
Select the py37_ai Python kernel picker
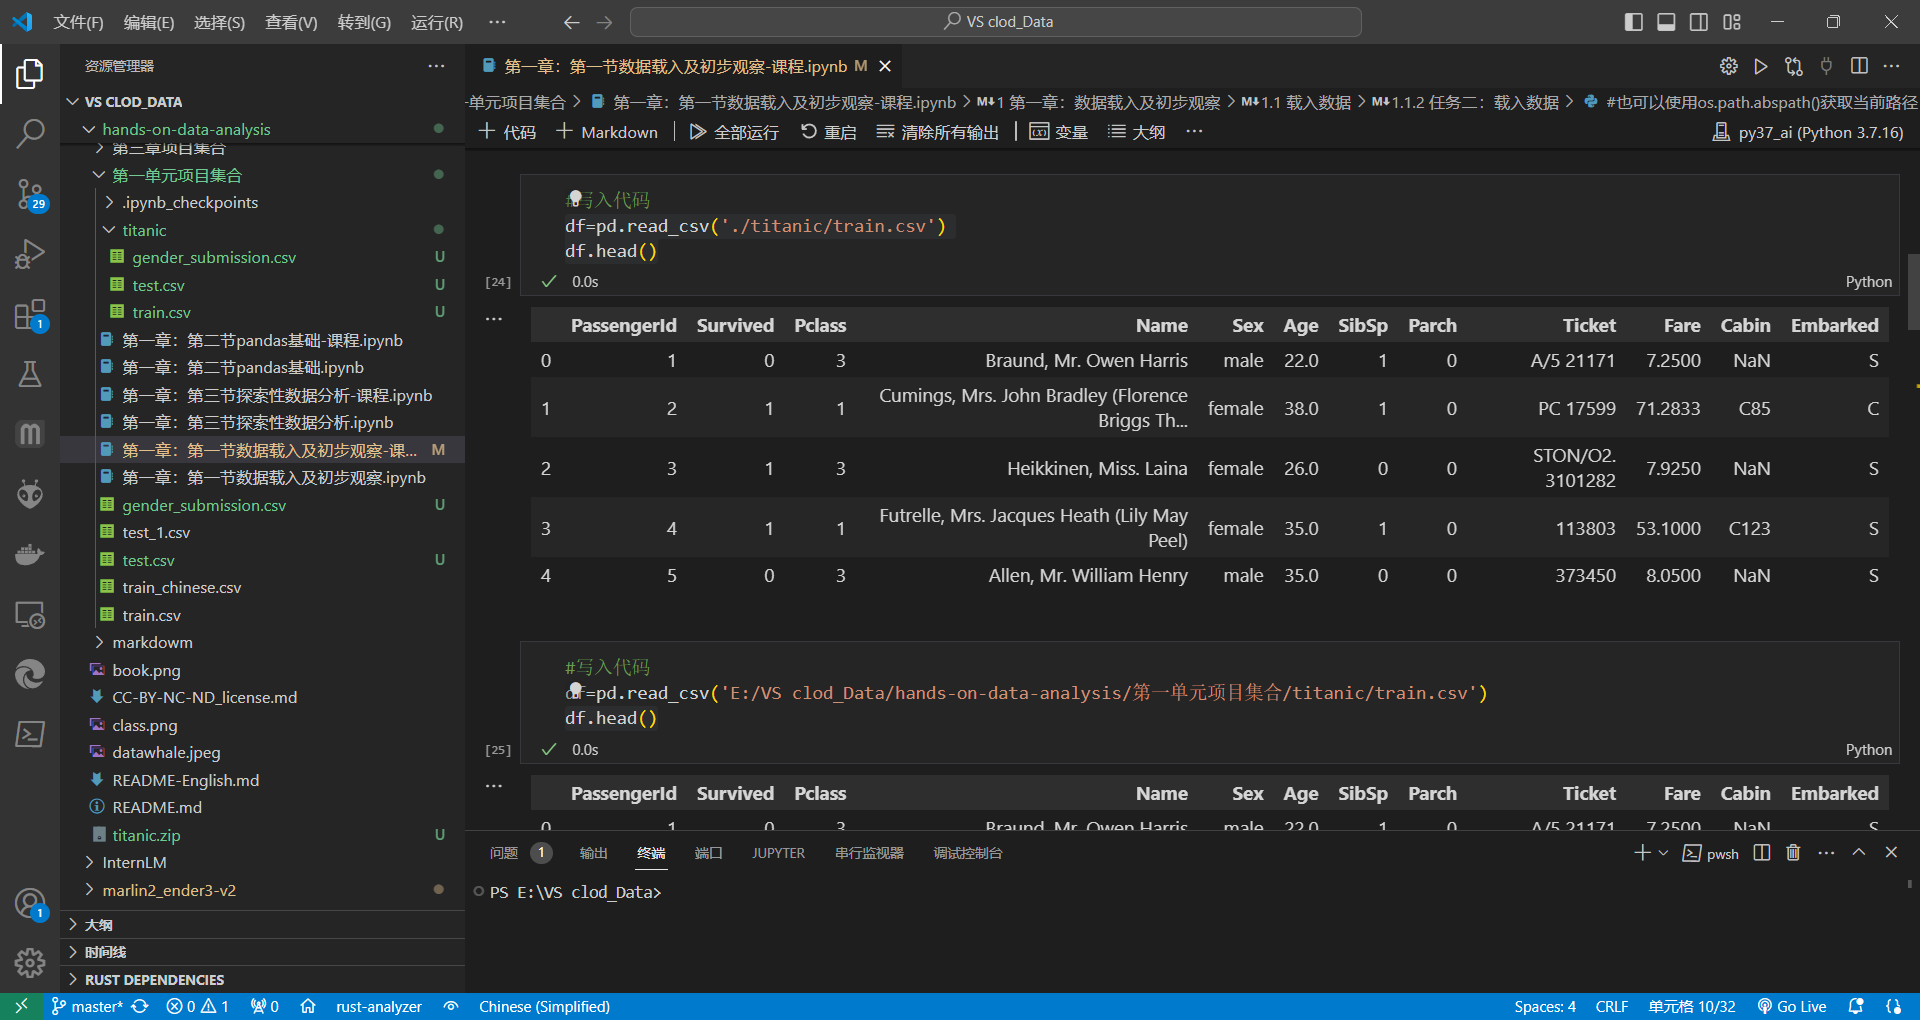point(1808,132)
